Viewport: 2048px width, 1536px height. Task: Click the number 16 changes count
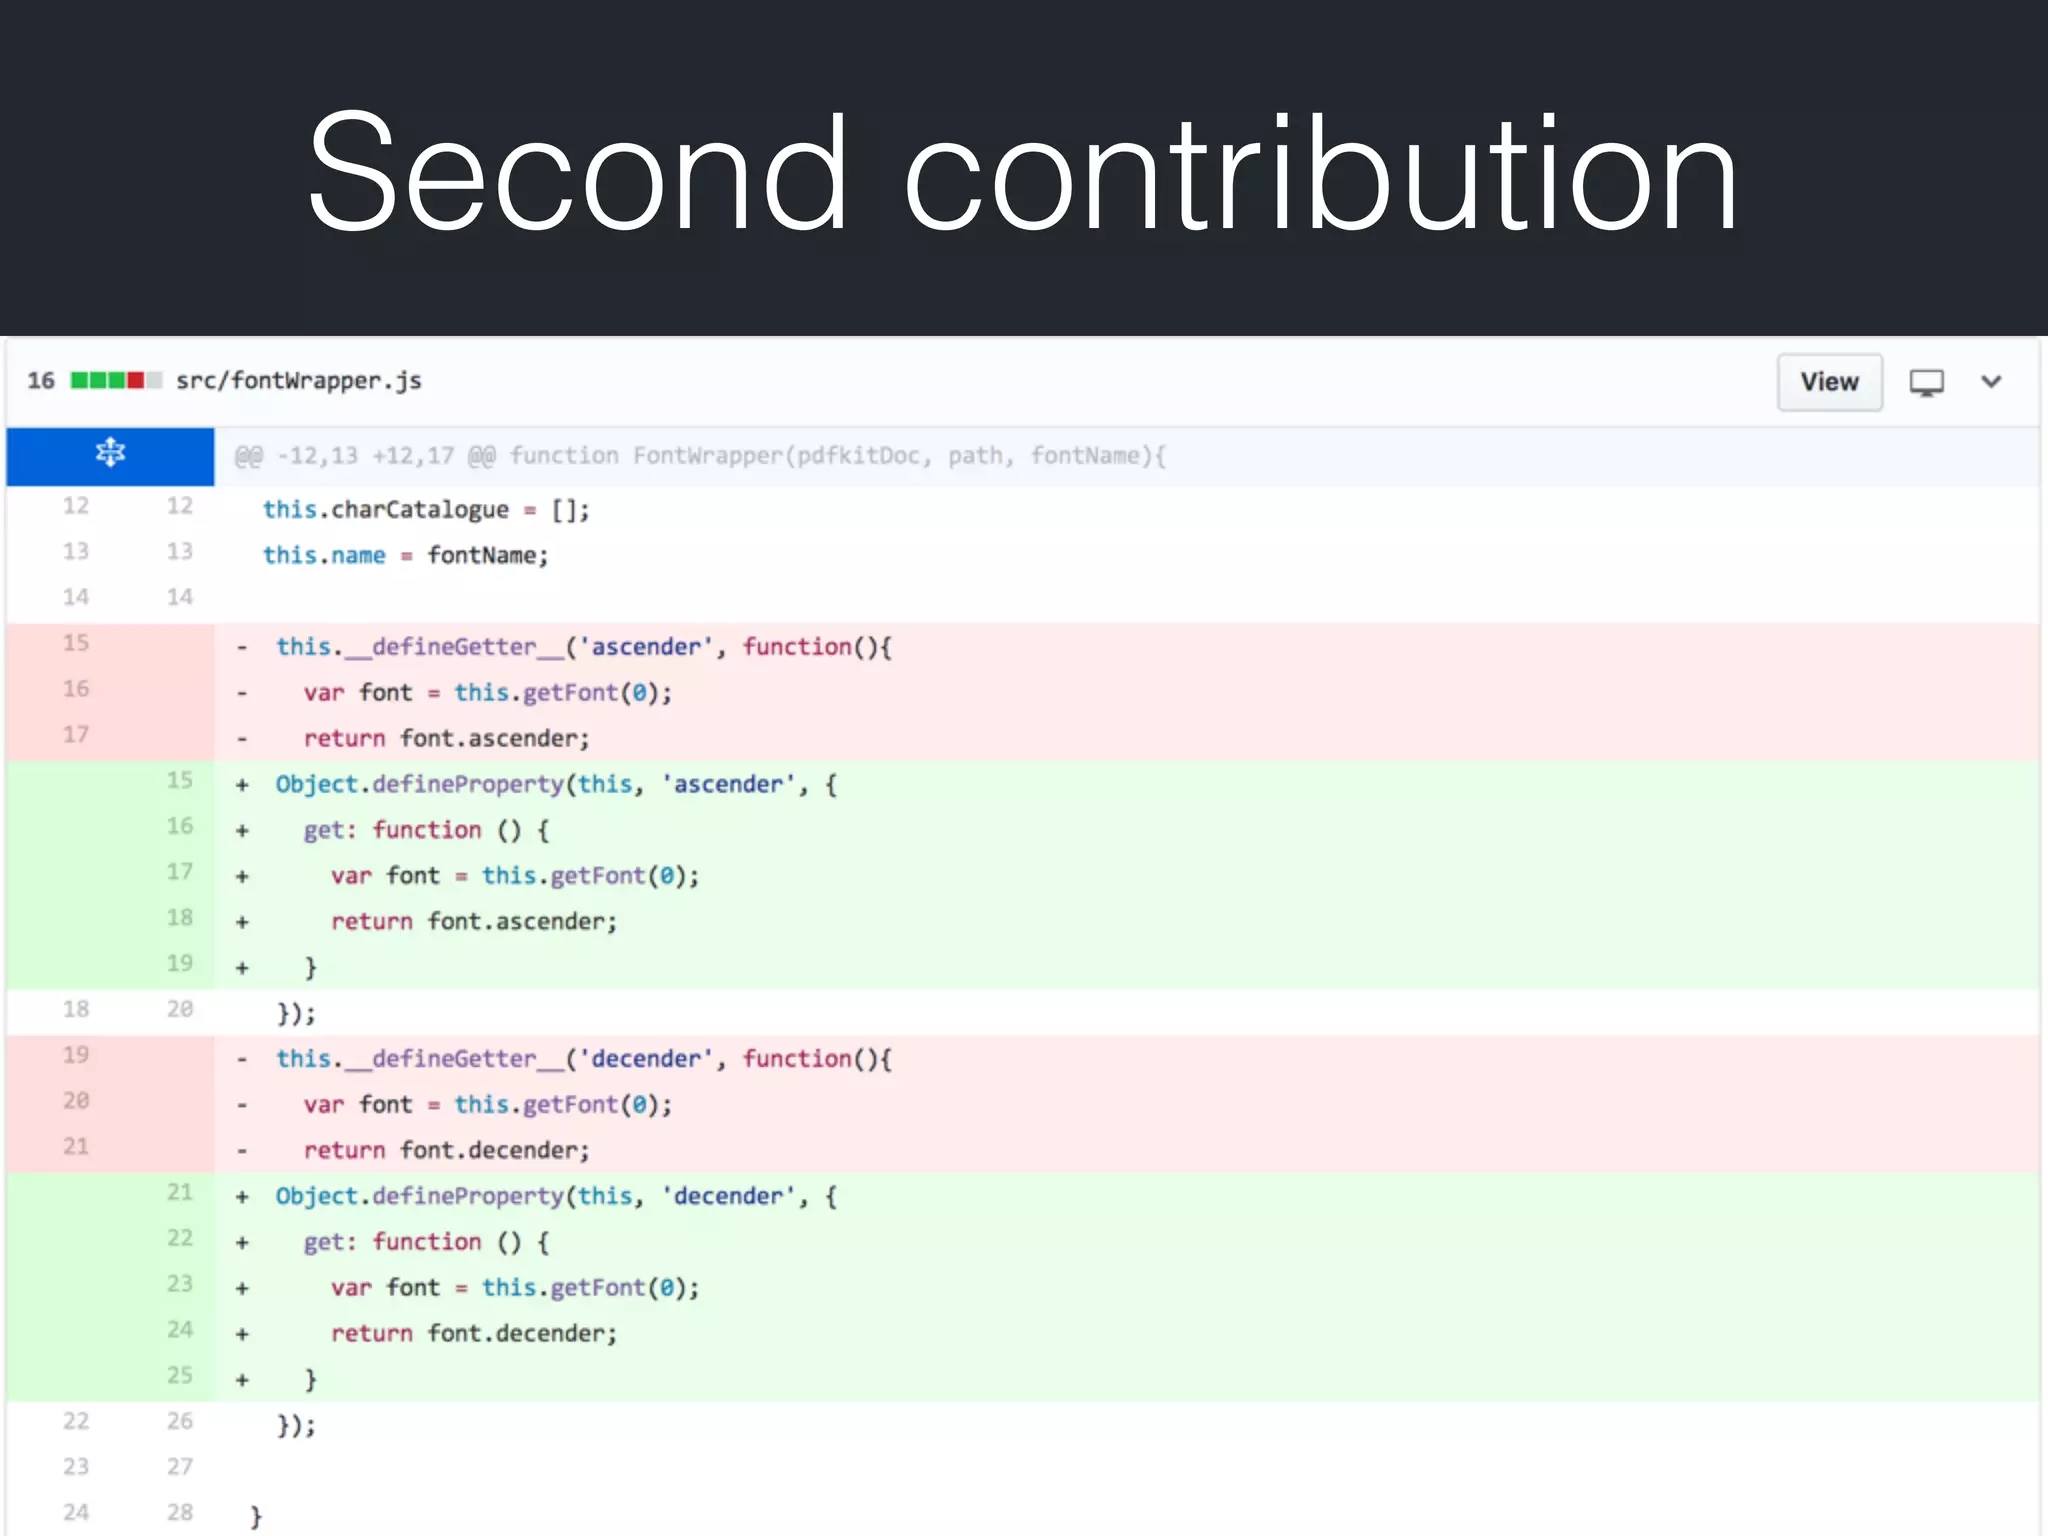[41, 381]
